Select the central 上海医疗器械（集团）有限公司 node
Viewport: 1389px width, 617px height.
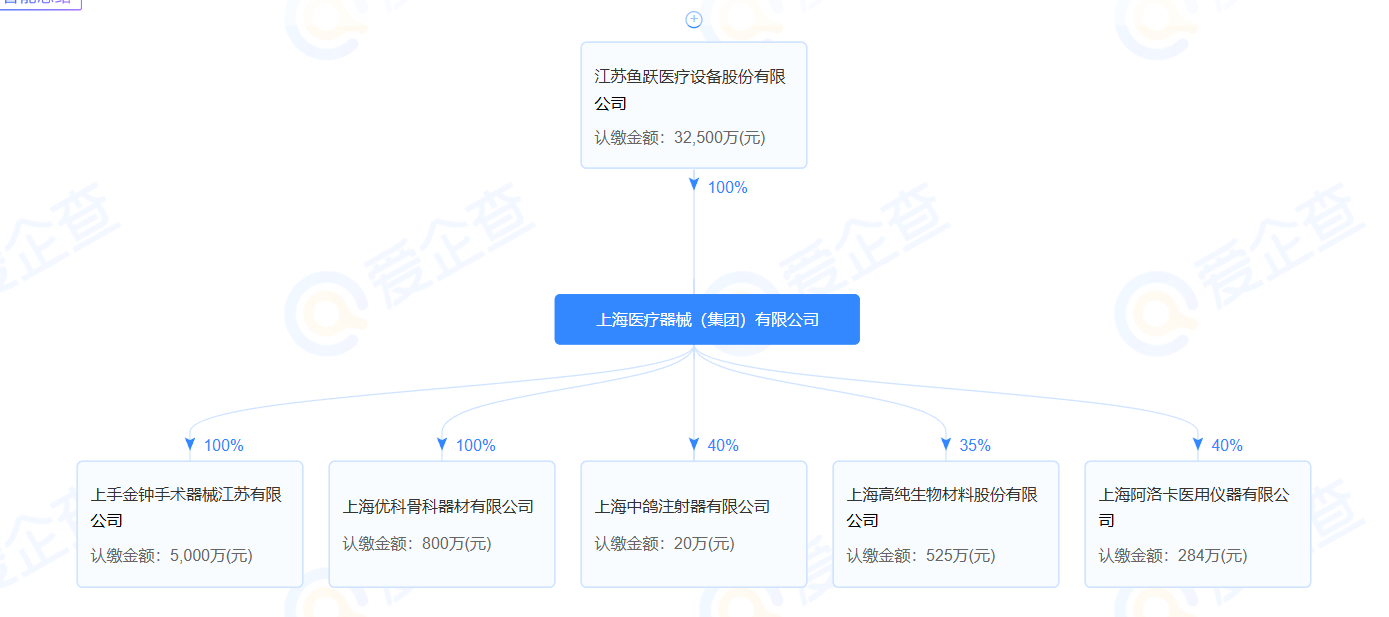(707, 320)
